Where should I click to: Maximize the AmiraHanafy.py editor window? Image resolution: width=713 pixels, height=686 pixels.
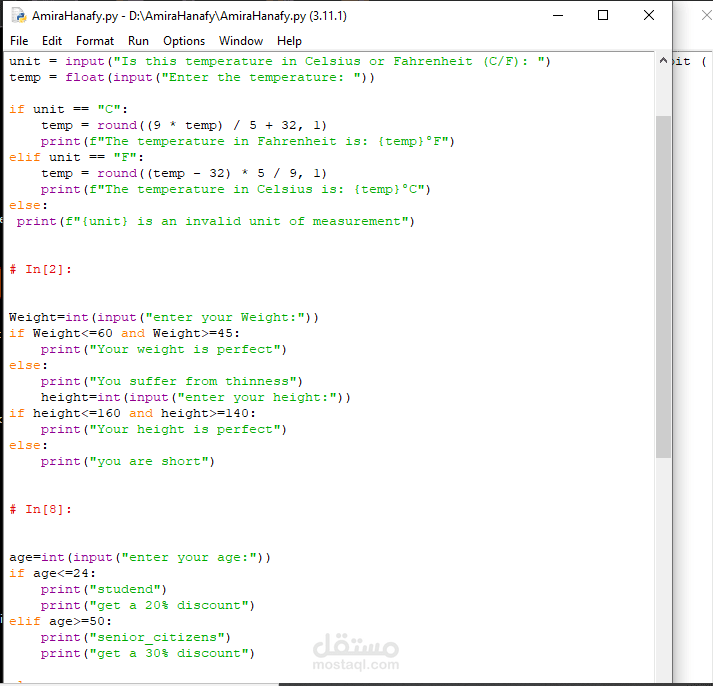pos(603,15)
